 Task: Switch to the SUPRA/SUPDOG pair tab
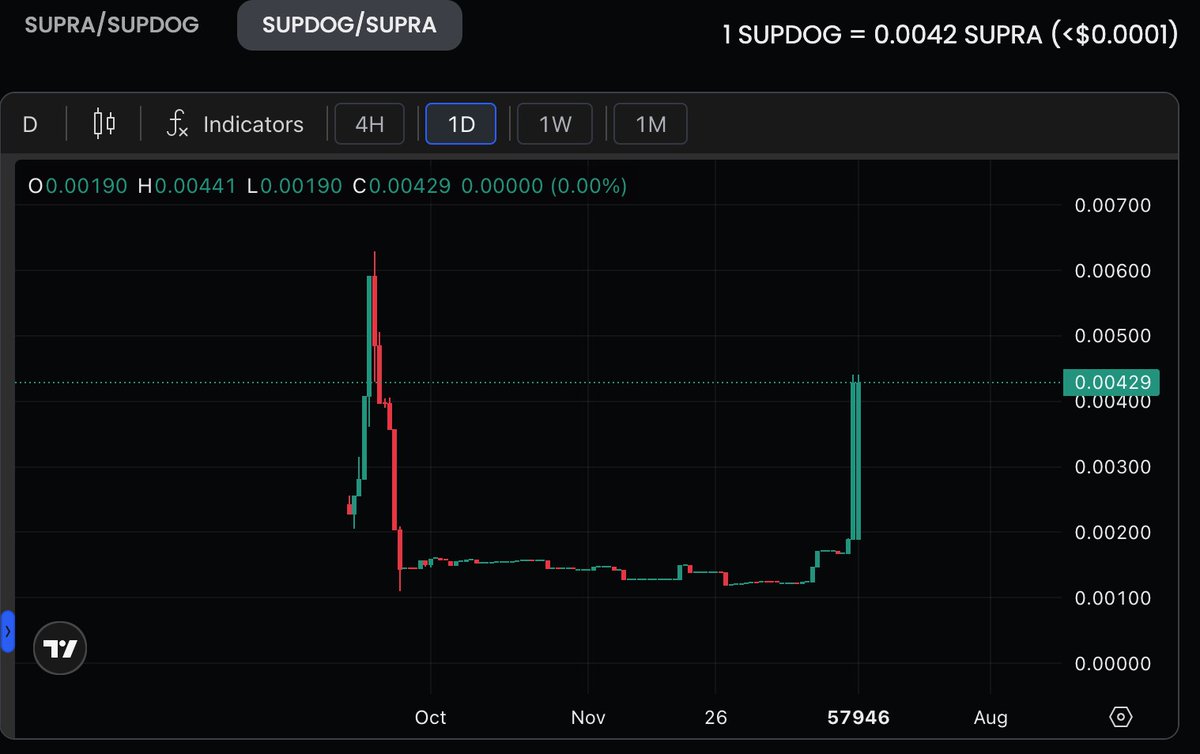[x=111, y=25]
